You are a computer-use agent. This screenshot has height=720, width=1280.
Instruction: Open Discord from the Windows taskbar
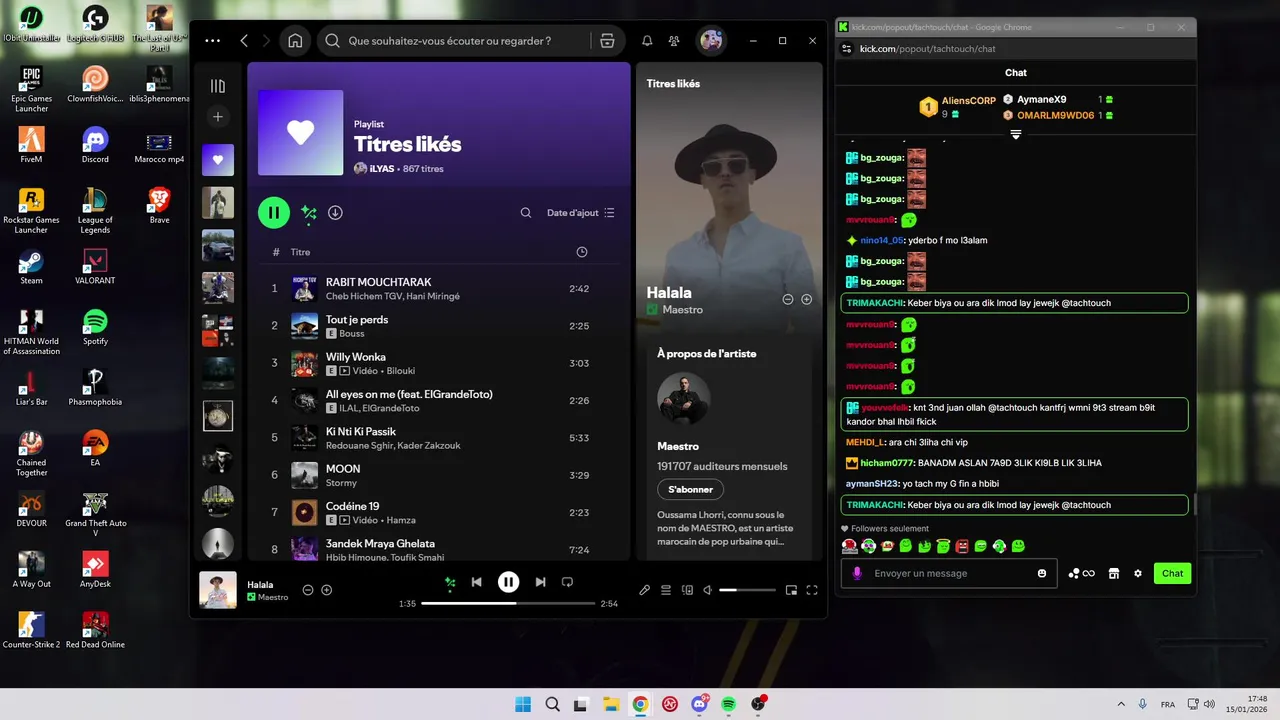tap(699, 704)
